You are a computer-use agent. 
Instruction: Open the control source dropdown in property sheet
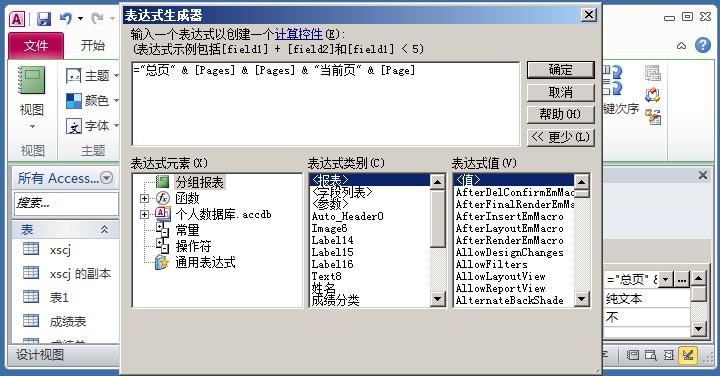click(666, 279)
